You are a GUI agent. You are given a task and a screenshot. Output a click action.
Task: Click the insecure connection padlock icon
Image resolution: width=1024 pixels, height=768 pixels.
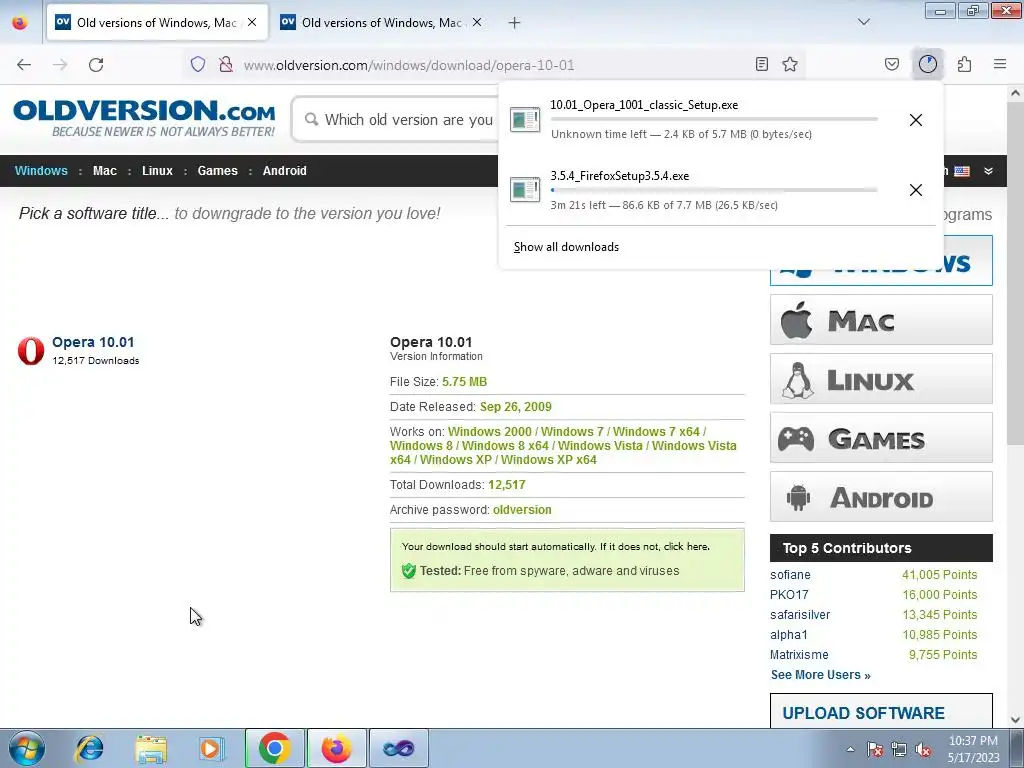tap(226, 64)
